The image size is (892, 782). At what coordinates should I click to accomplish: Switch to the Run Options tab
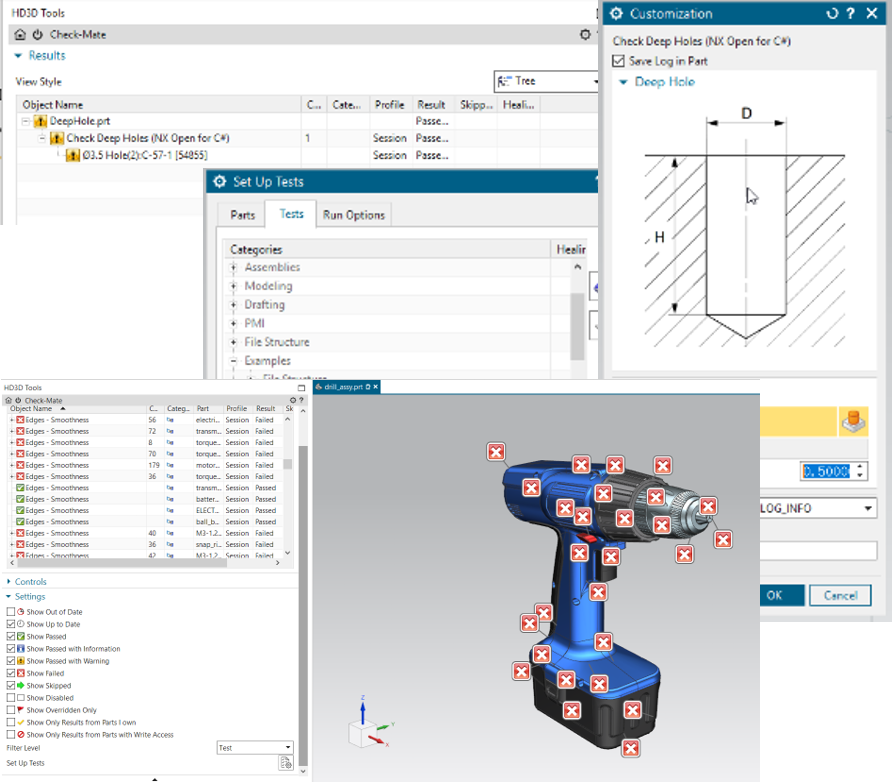(x=356, y=214)
